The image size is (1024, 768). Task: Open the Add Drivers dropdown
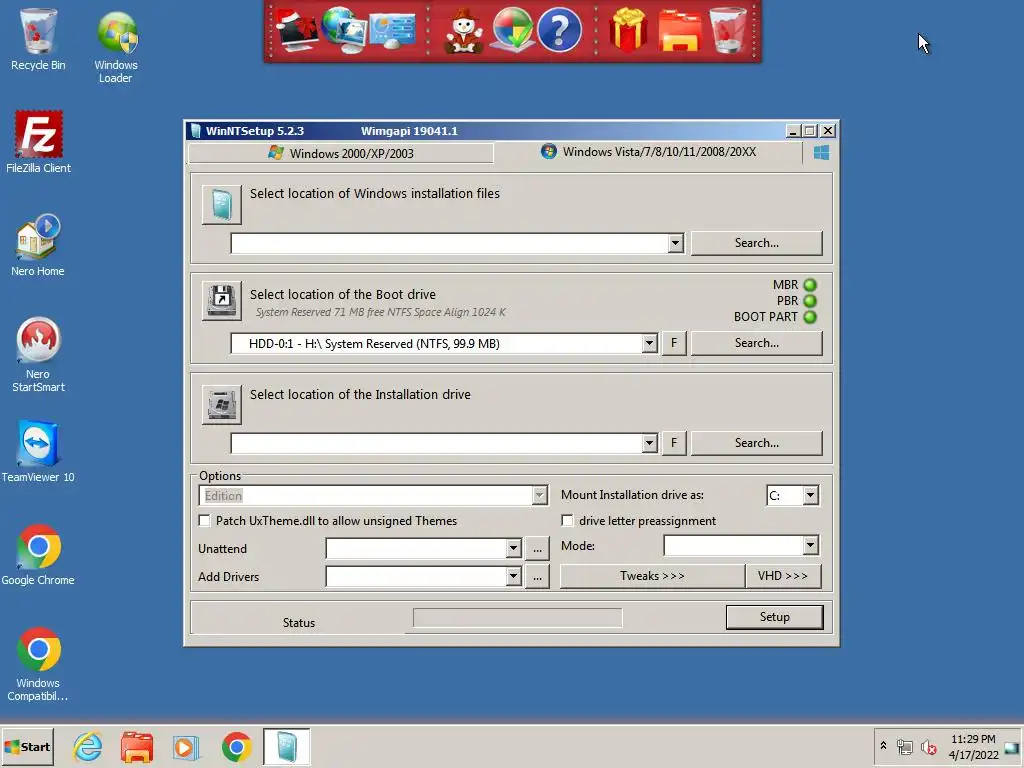click(x=513, y=577)
